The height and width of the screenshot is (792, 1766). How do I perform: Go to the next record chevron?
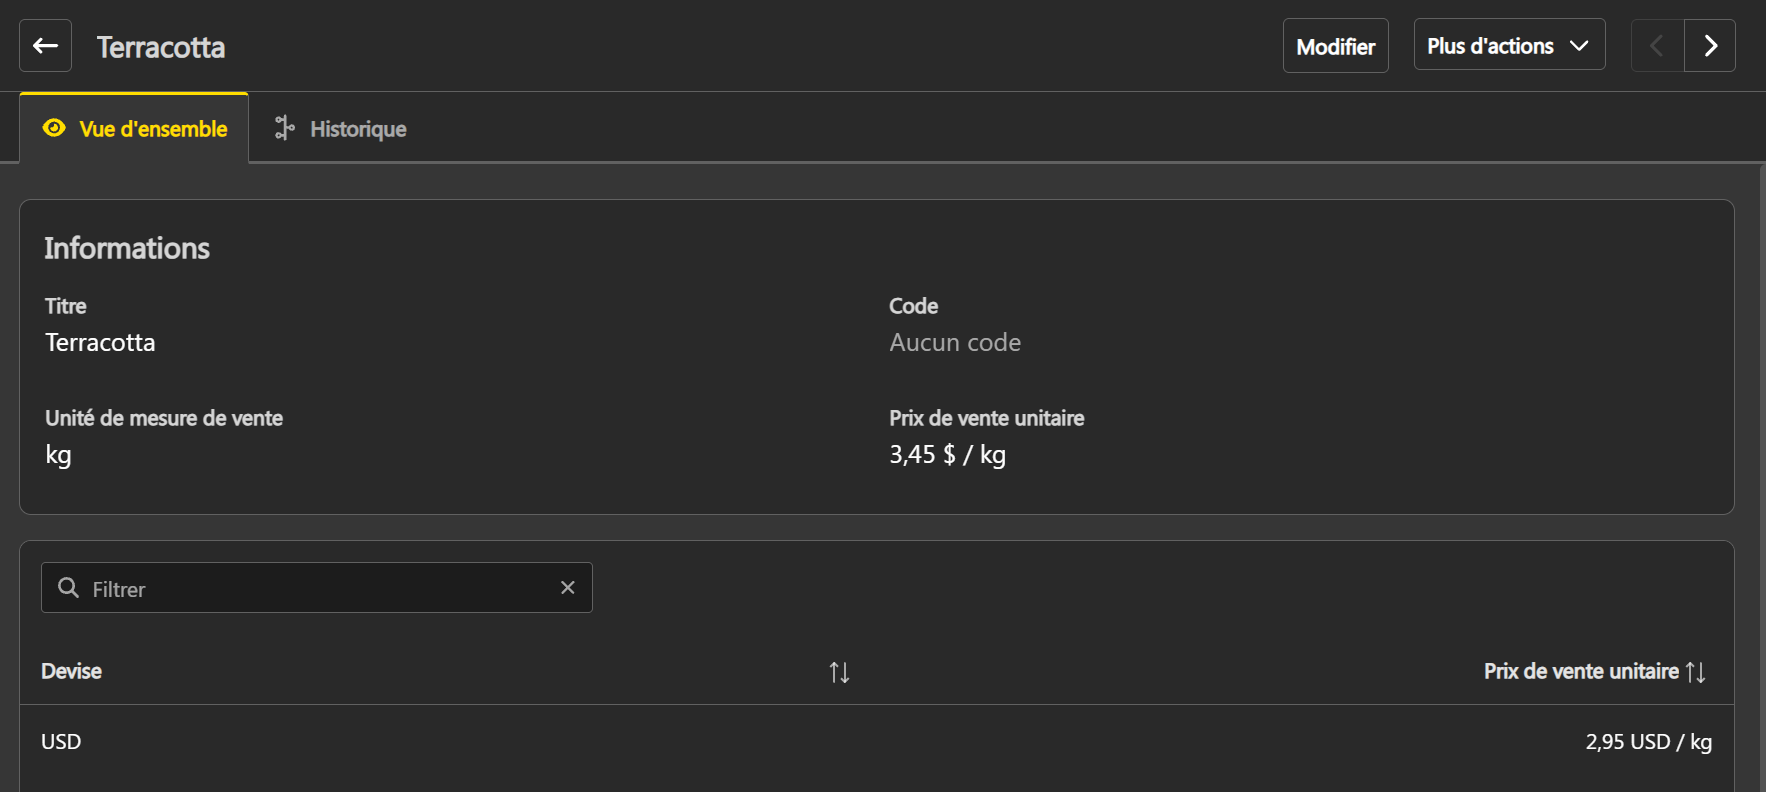click(x=1710, y=46)
